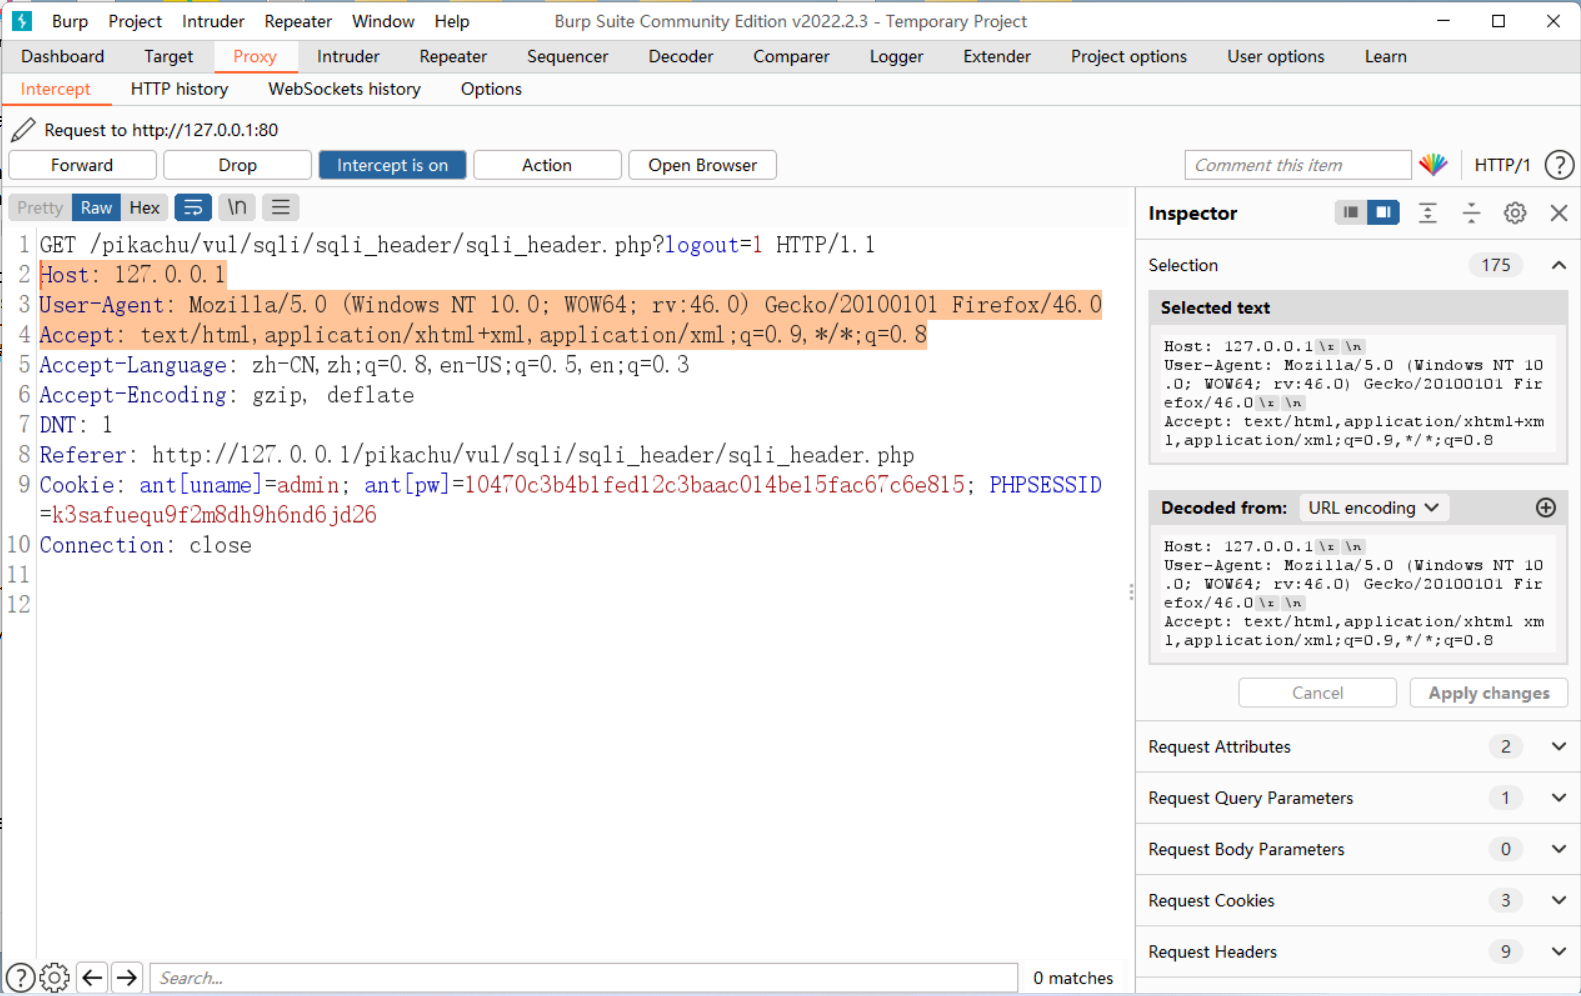Click the collapse all sections icon in Inspector
1581x996 pixels.
pyautogui.click(x=1471, y=213)
